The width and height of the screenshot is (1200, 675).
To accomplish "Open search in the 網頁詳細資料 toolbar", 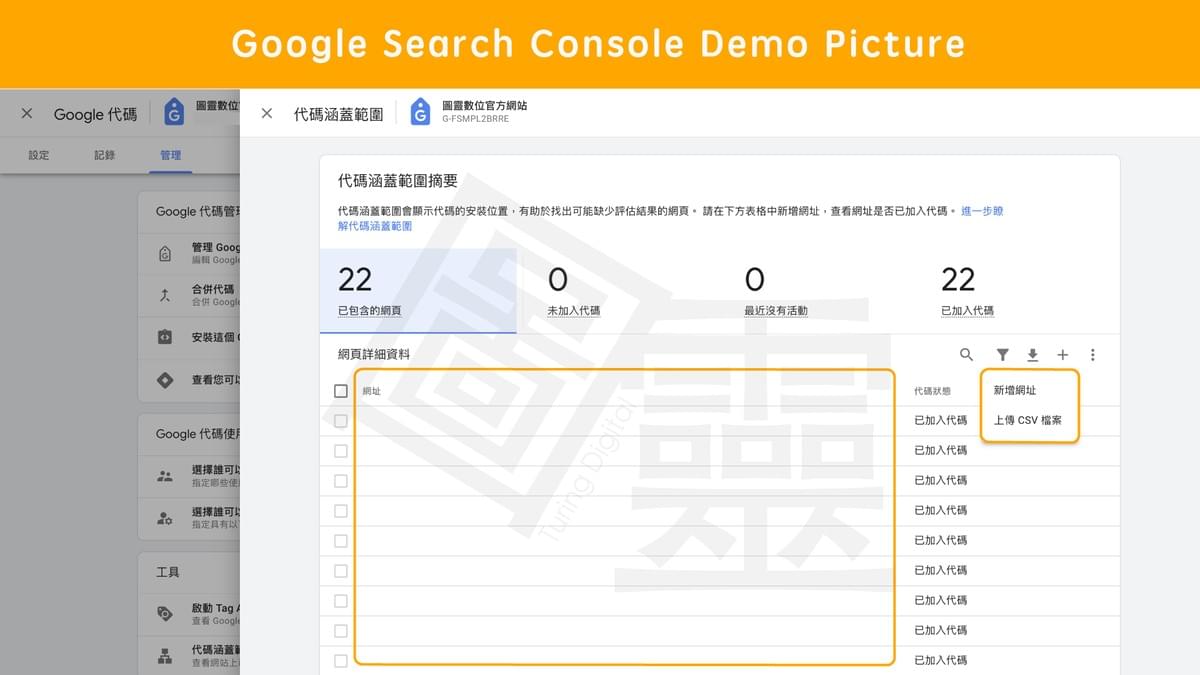I will [x=966, y=355].
